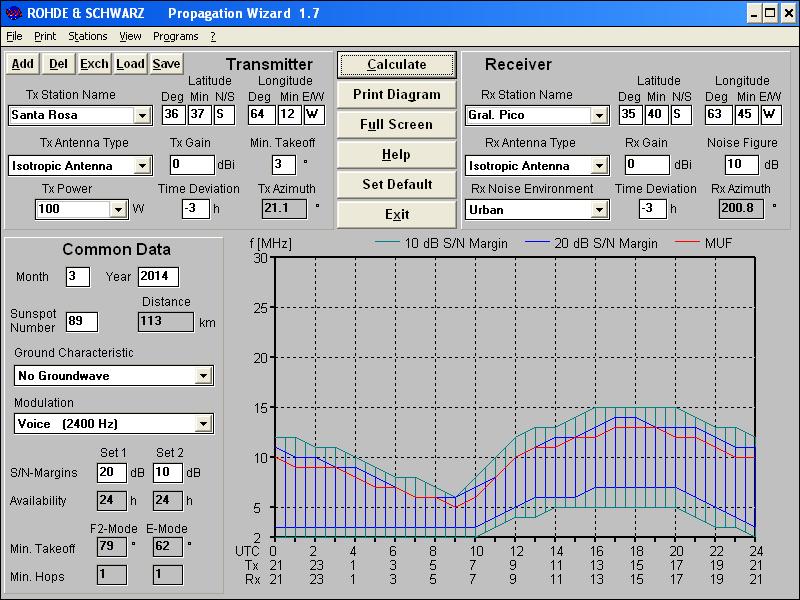Screen dimensions: 800x600
Task: Maximize the Propagation Wizard window
Action: click(x=770, y=13)
